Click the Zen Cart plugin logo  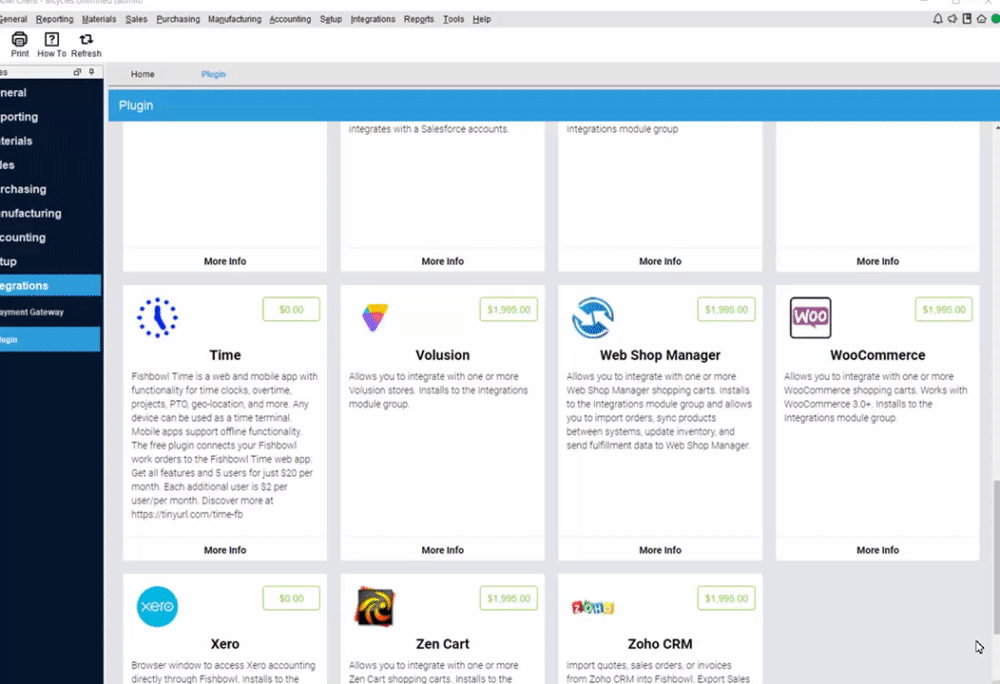pos(374,606)
